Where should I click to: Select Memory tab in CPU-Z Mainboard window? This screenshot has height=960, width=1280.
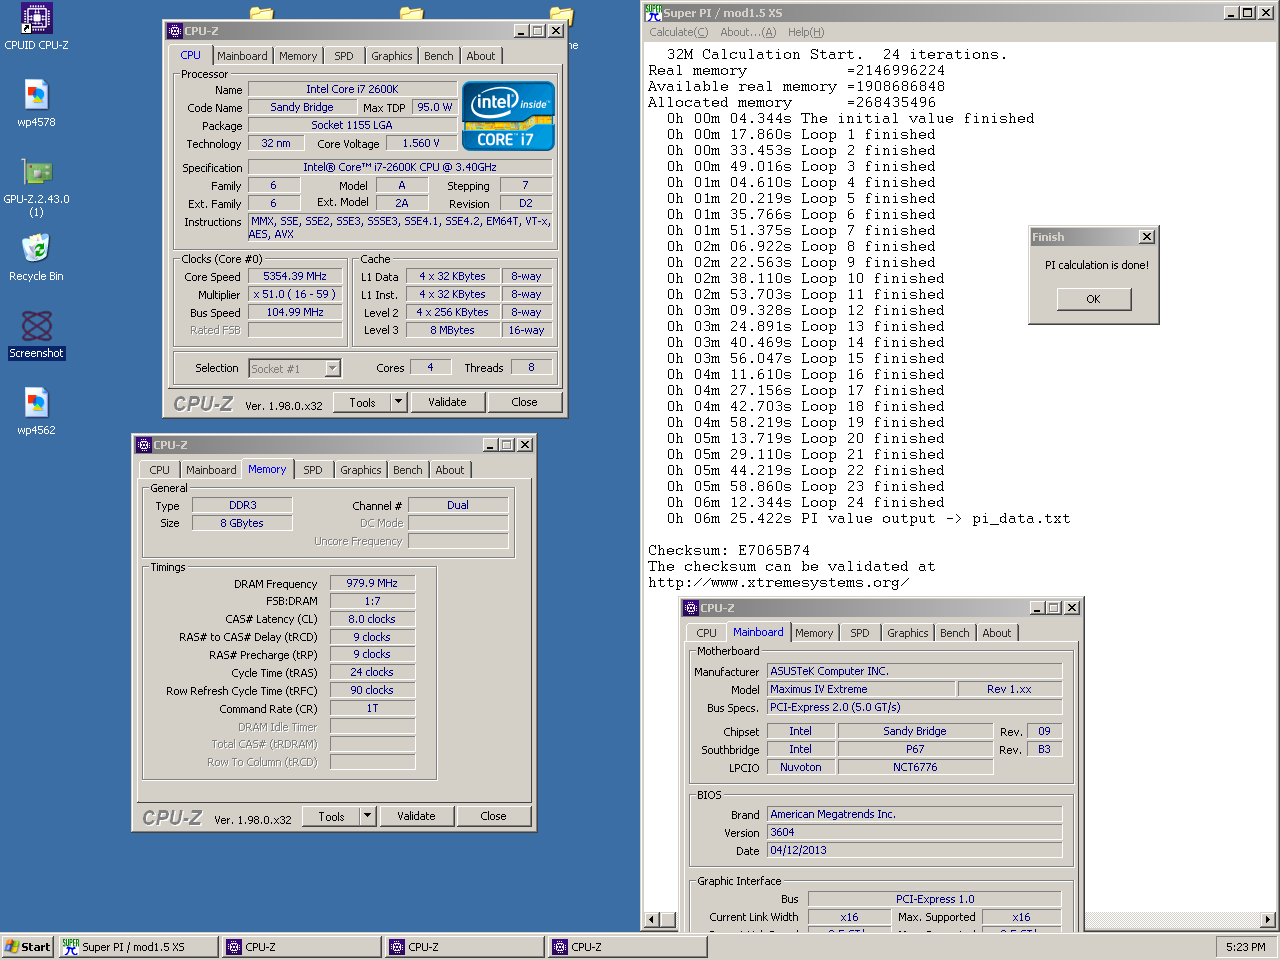point(814,633)
